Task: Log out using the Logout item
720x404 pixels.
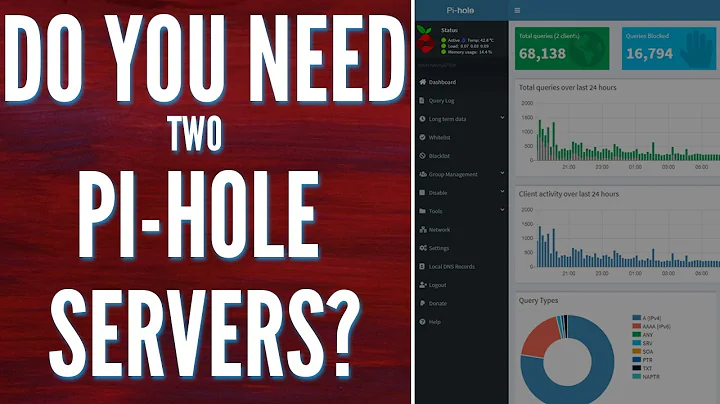Action: click(433, 285)
